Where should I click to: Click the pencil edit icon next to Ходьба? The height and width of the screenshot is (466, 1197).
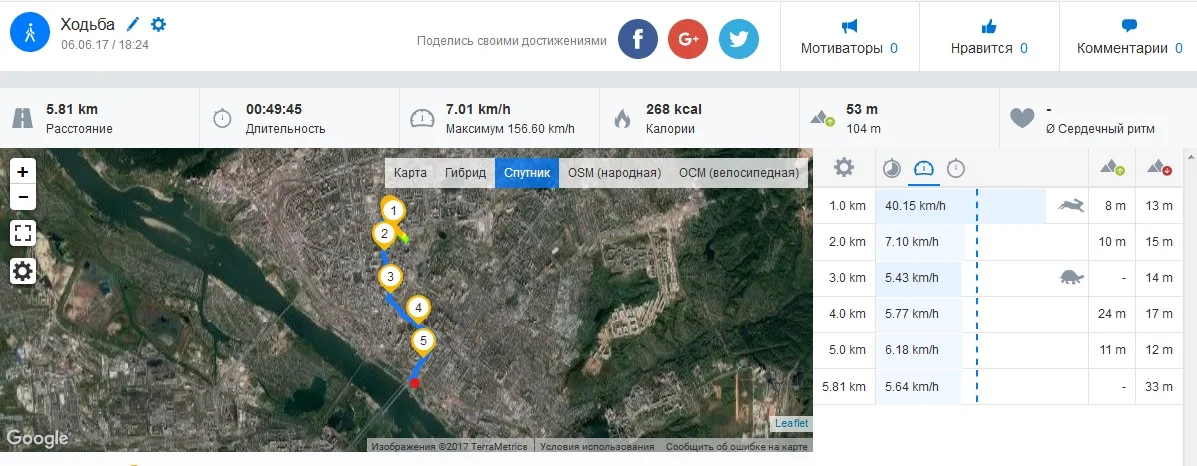tap(134, 24)
